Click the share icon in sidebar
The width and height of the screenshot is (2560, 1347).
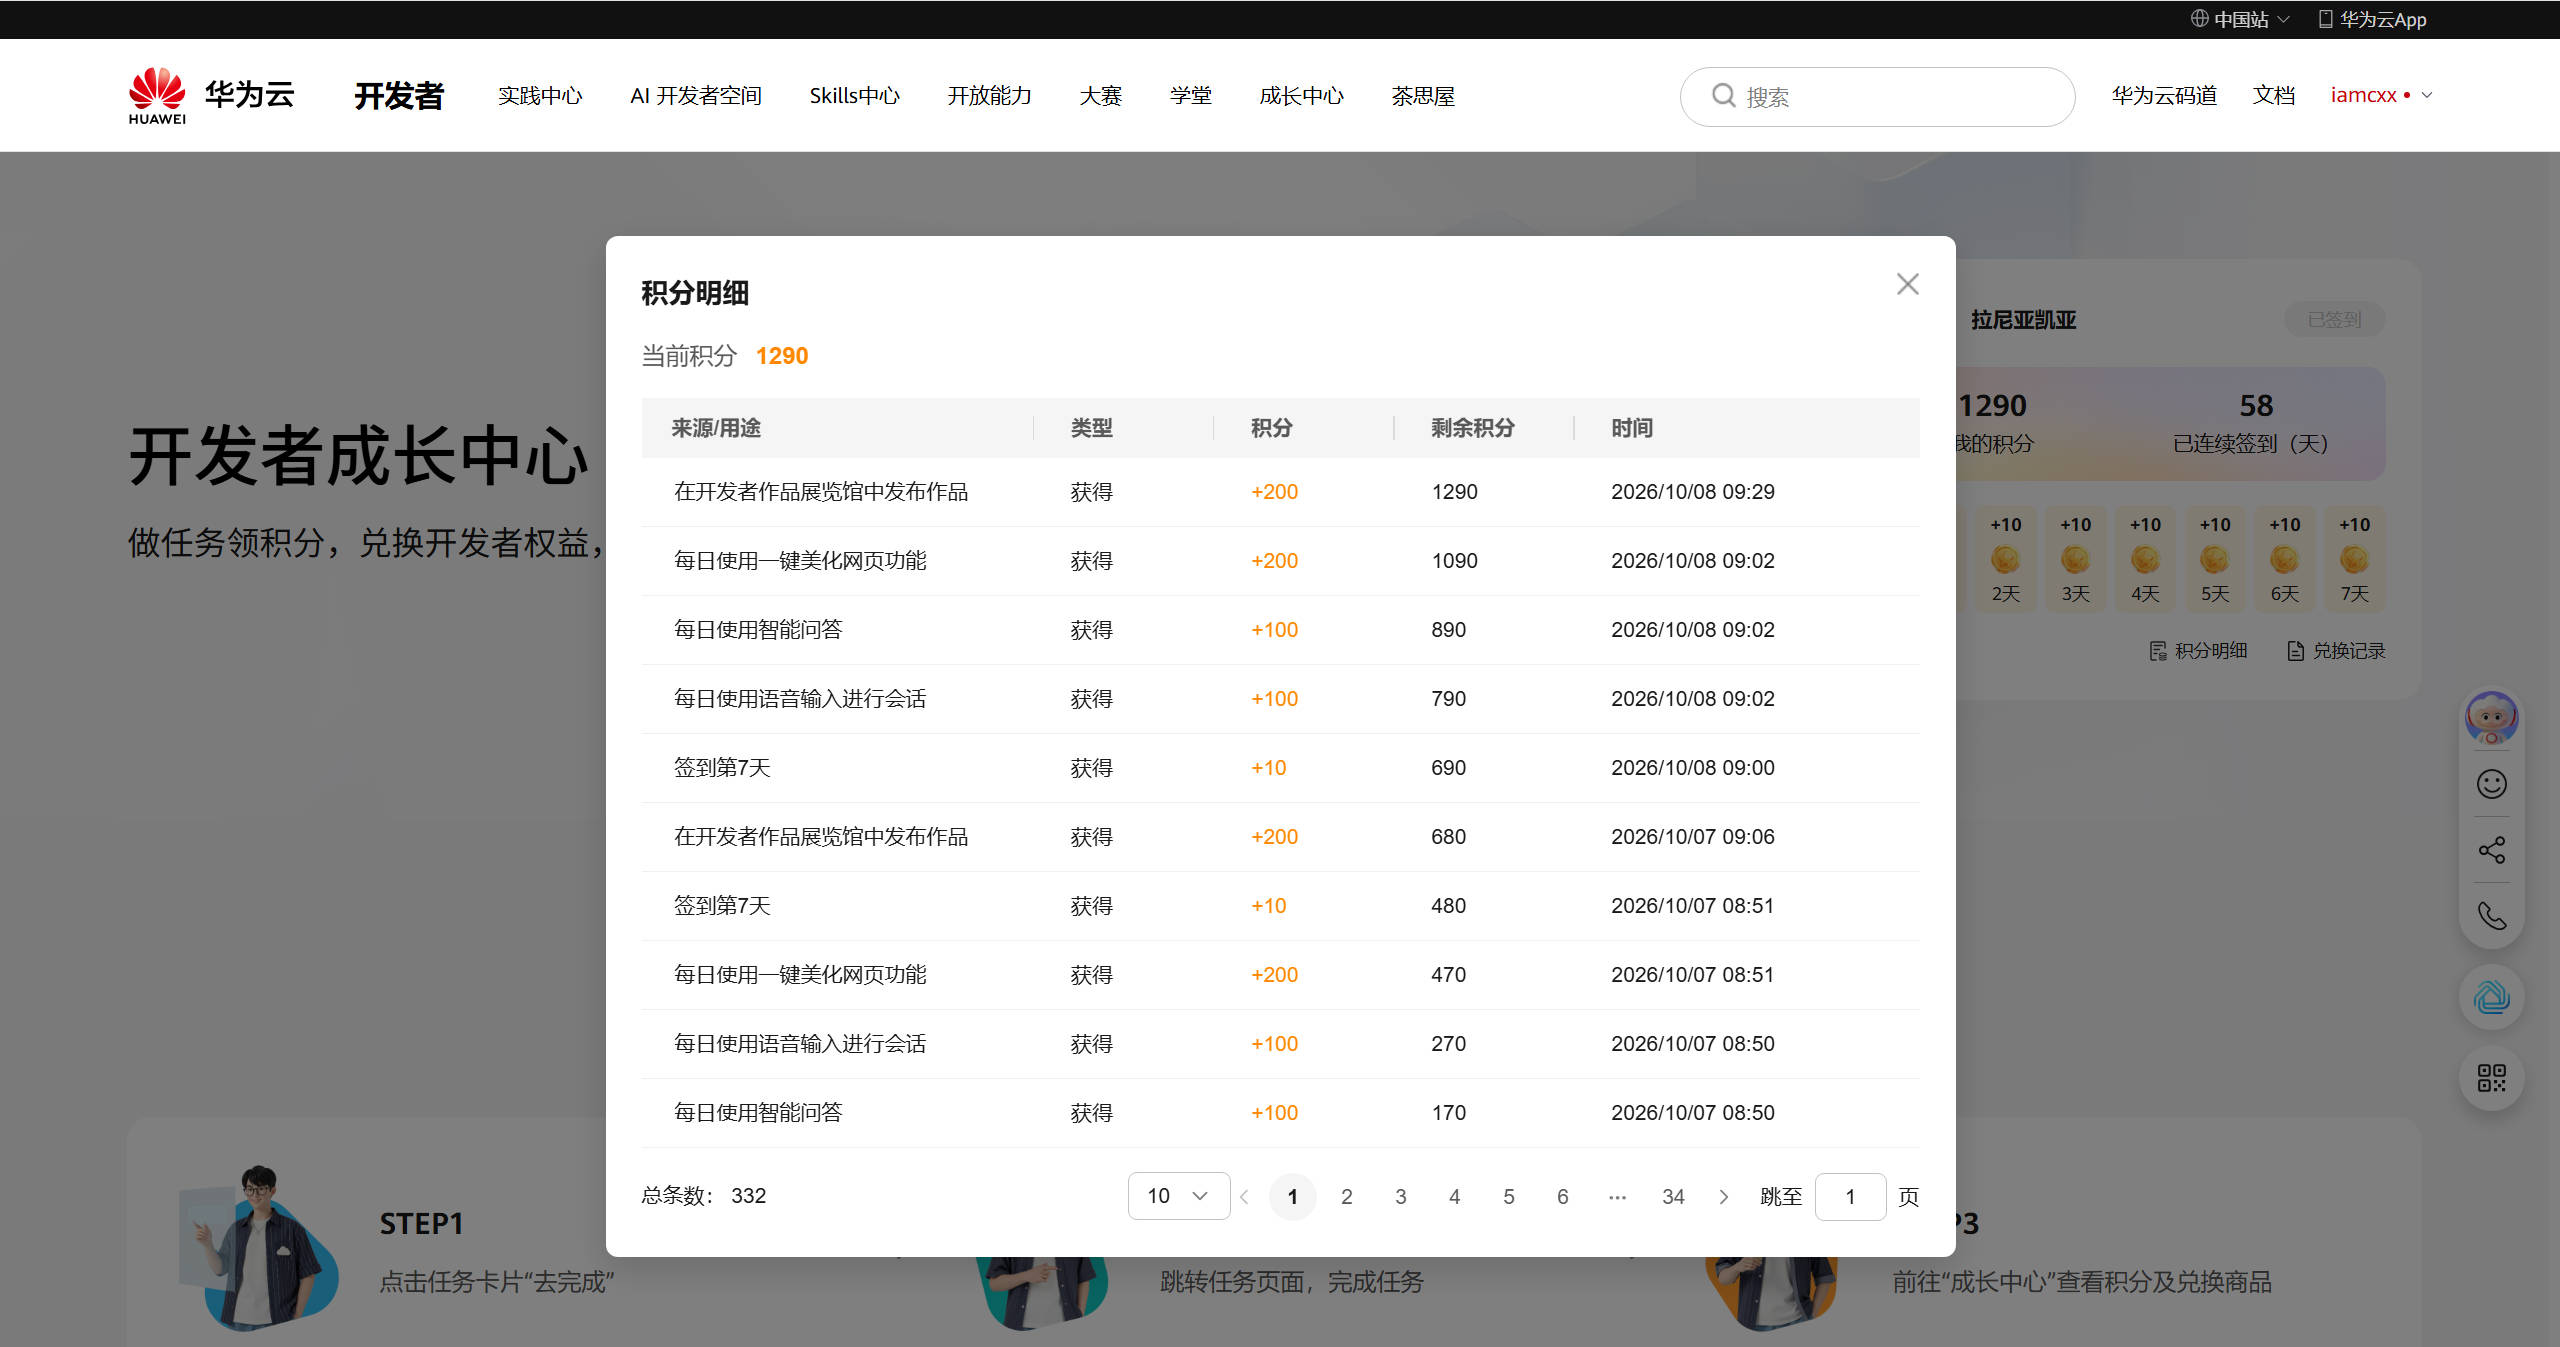click(x=2491, y=851)
